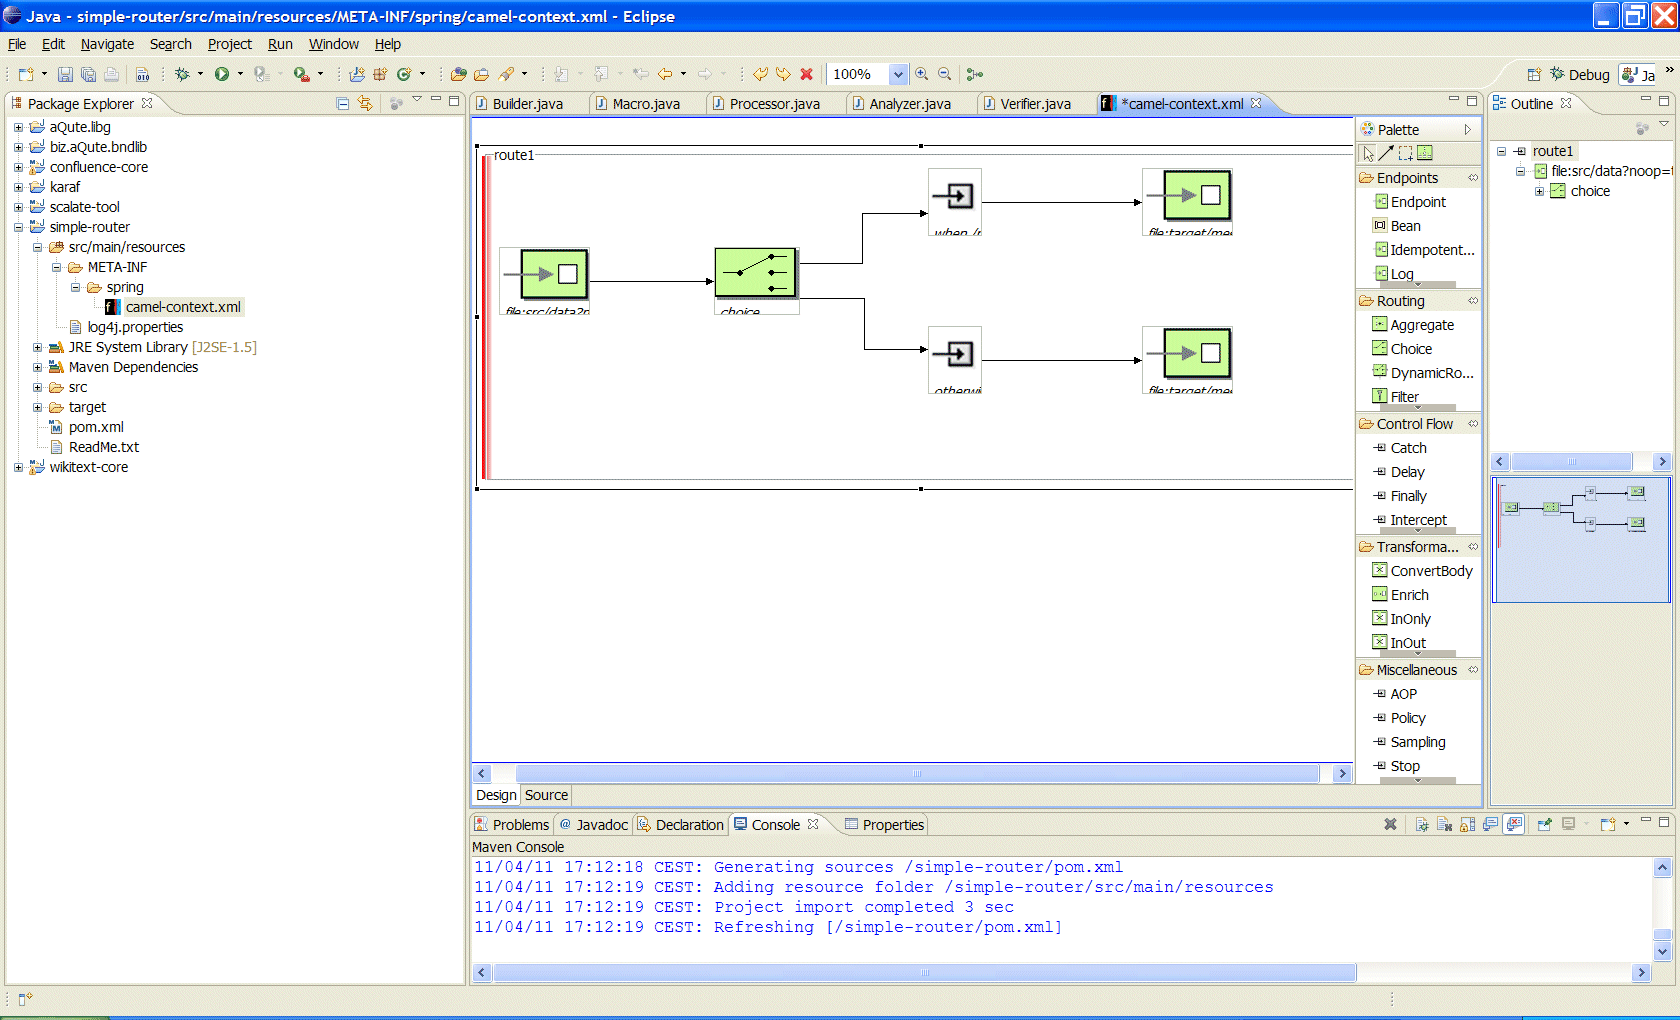Image resolution: width=1680 pixels, height=1020 pixels.
Task: Switch to the Source view tab
Action: pyautogui.click(x=546, y=795)
